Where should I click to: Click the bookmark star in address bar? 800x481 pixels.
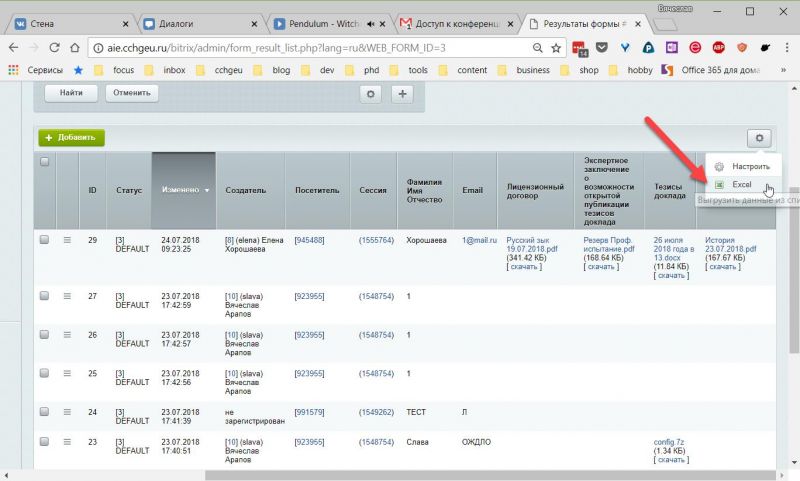557,47
